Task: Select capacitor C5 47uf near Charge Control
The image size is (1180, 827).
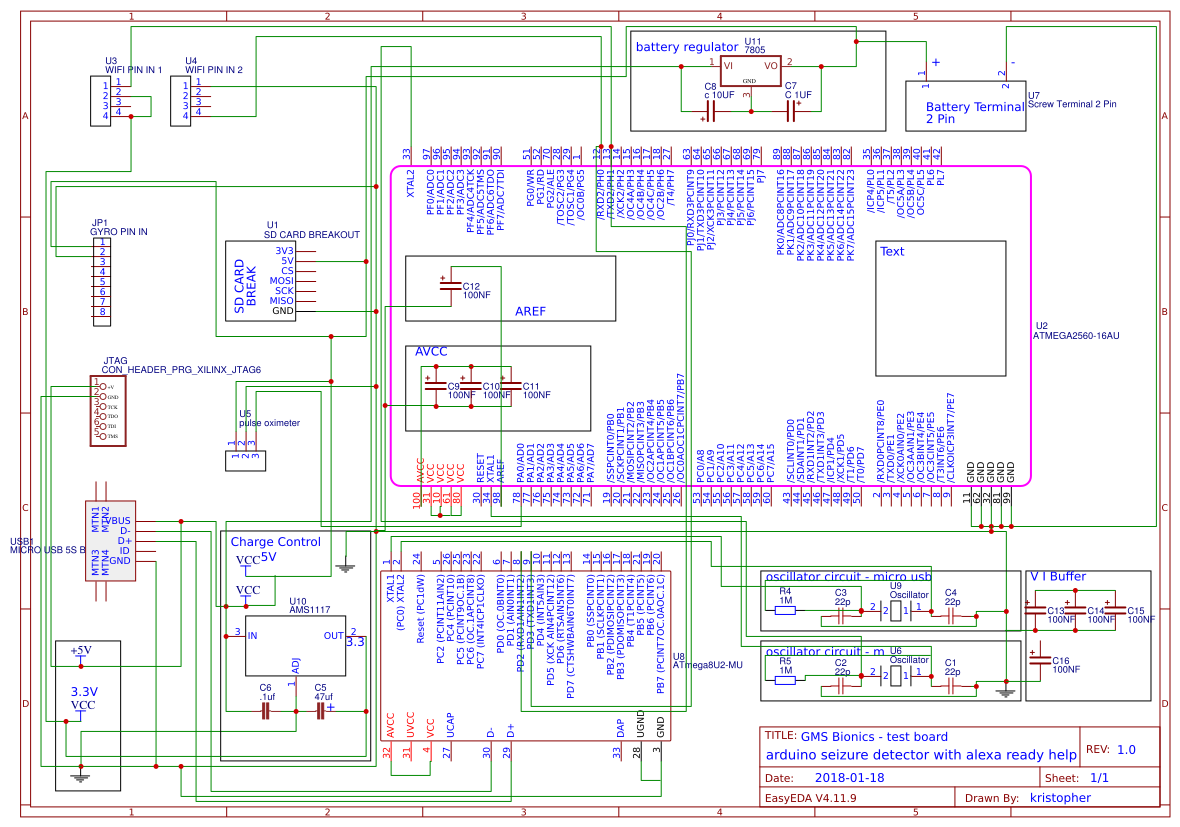Action: [318, 708]
